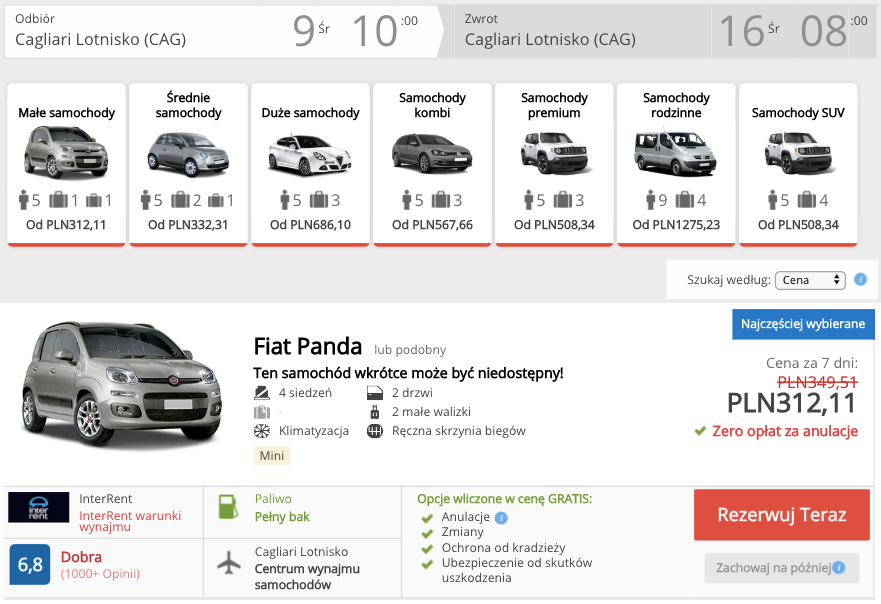Click the Klimatyzacja label

coord(314,431)
